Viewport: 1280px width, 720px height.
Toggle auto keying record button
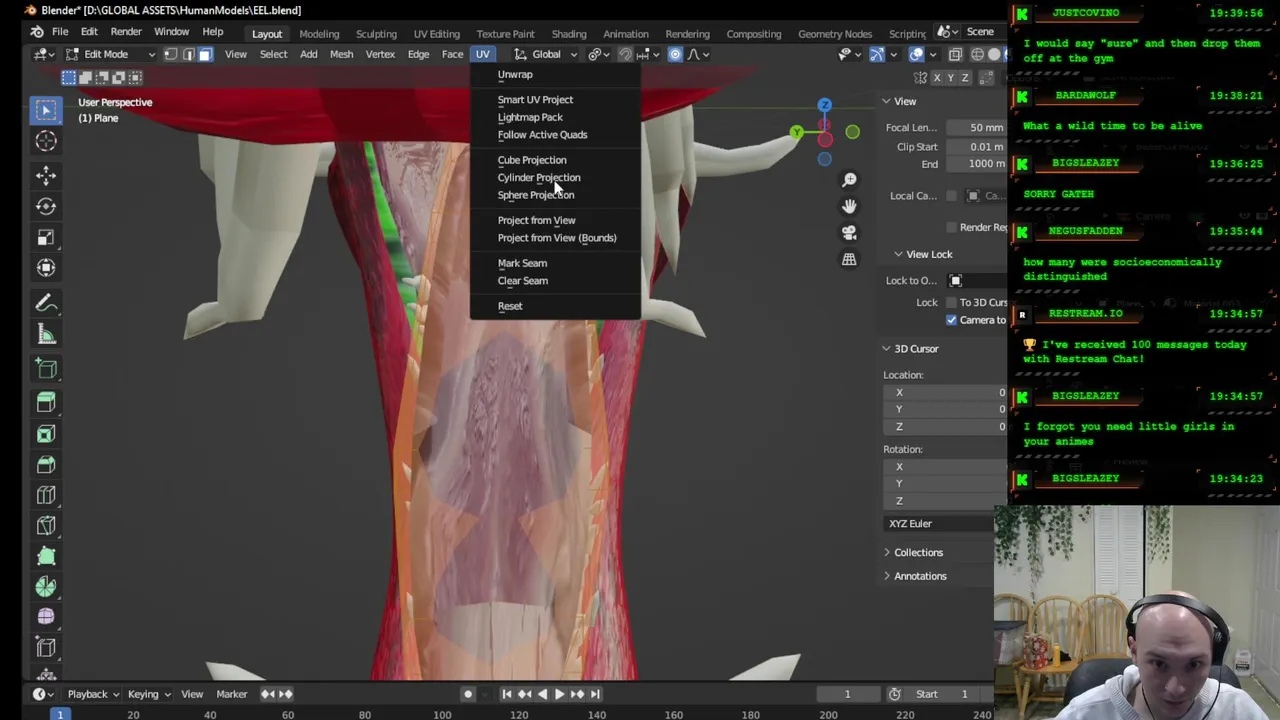click(467, 694)
